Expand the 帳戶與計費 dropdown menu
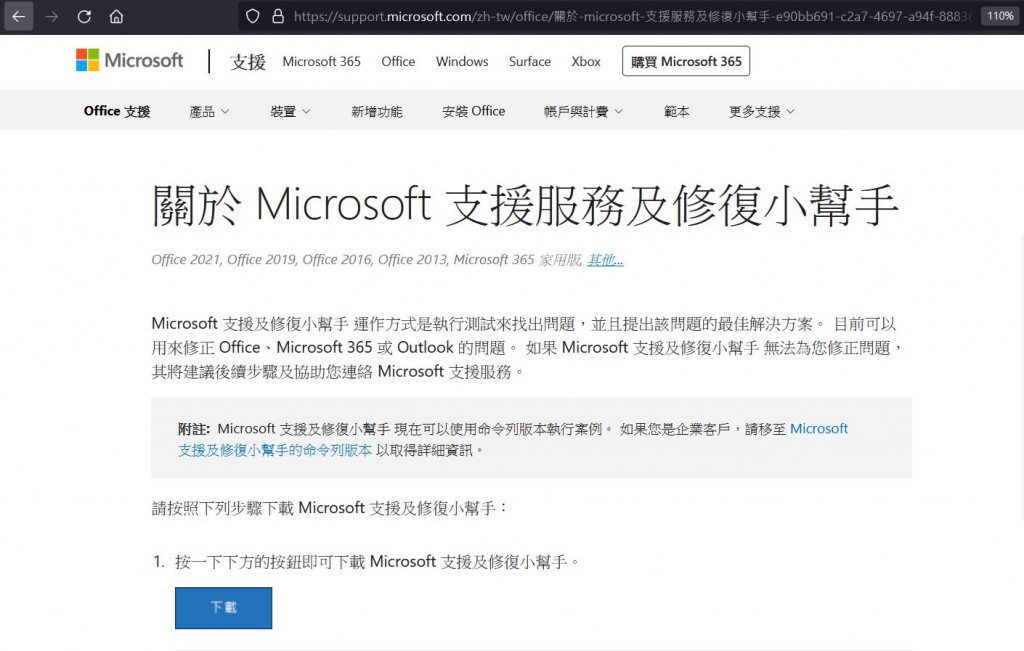This screenshot has width=1024, height=651. tap(583, 112)
